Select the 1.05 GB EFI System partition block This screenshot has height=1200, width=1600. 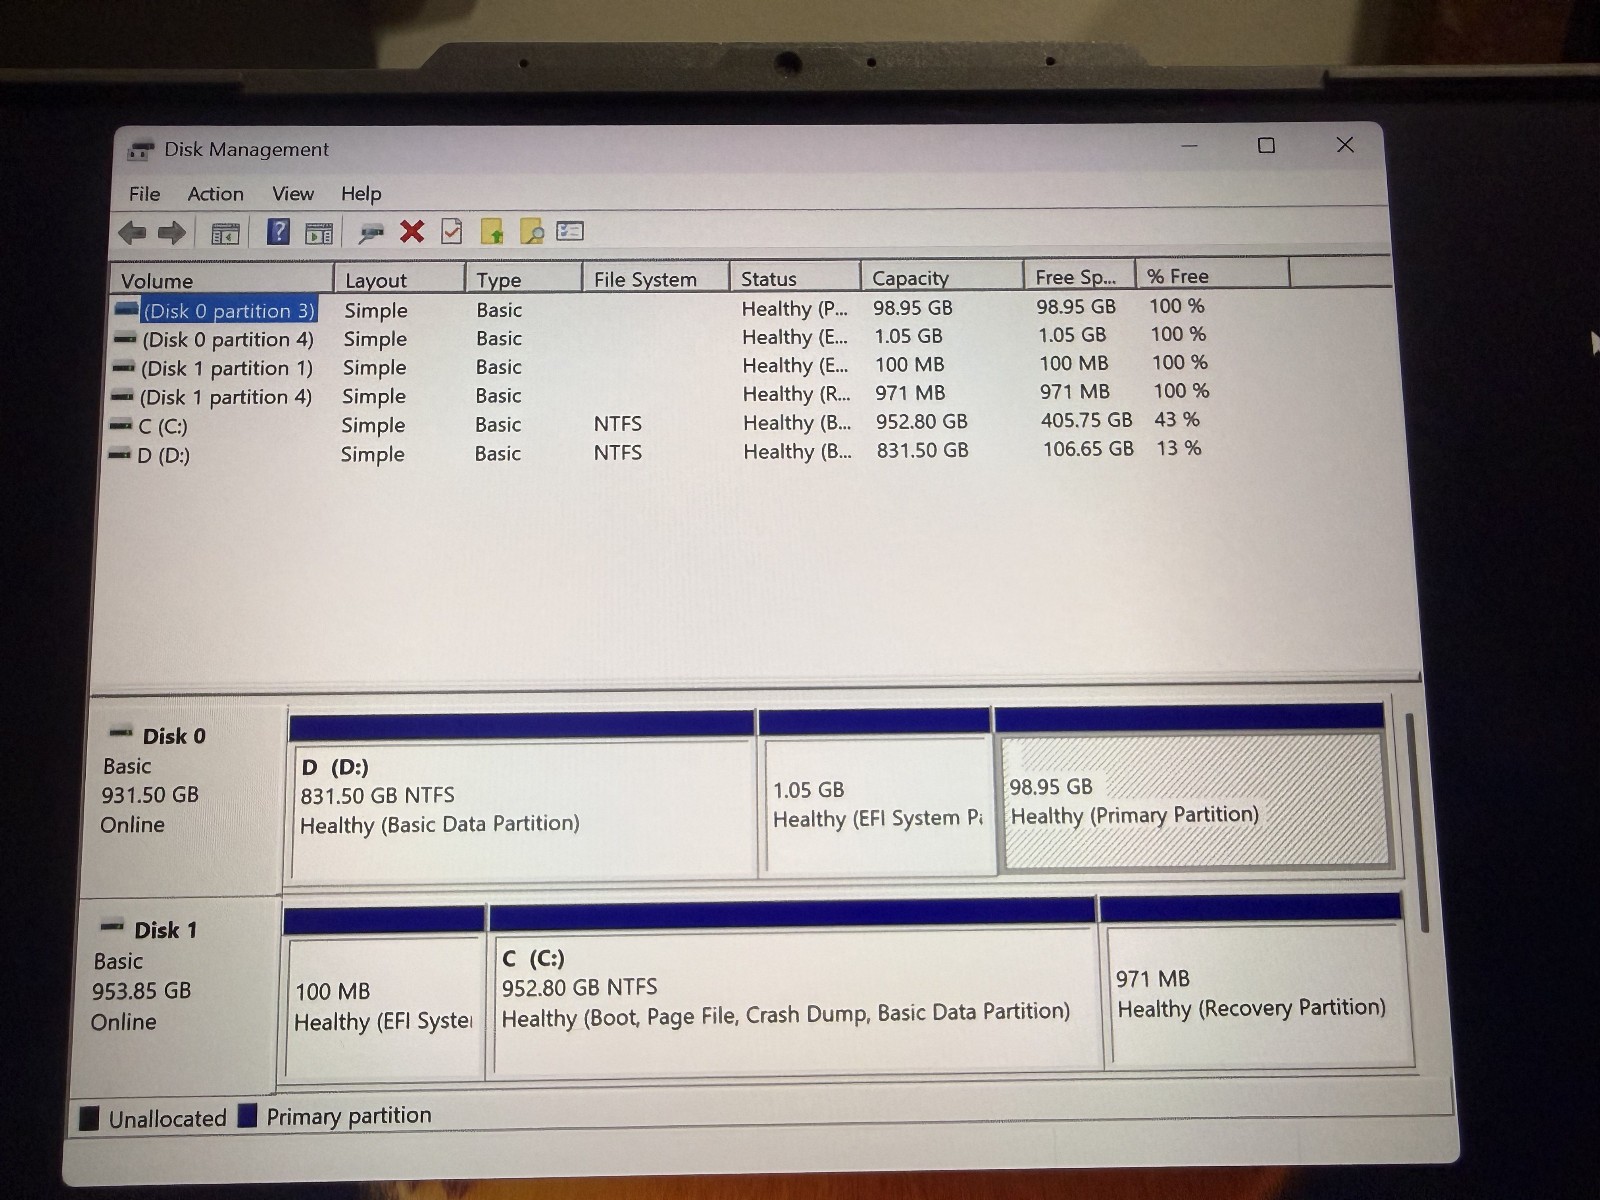876,793
